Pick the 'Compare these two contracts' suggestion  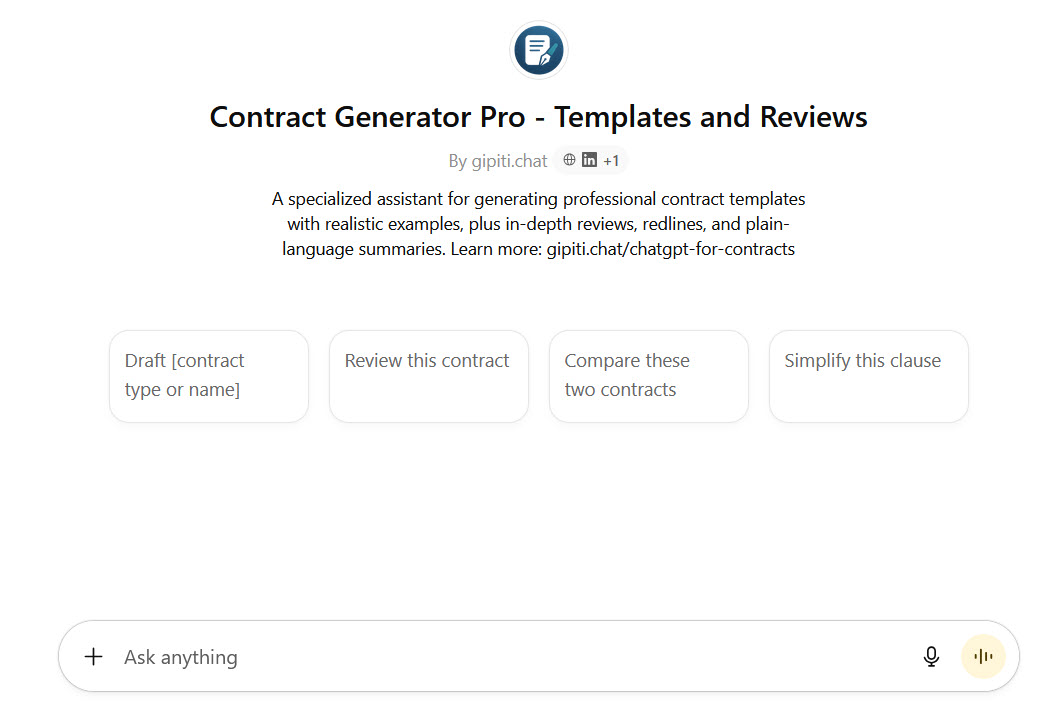coord(648,376)
